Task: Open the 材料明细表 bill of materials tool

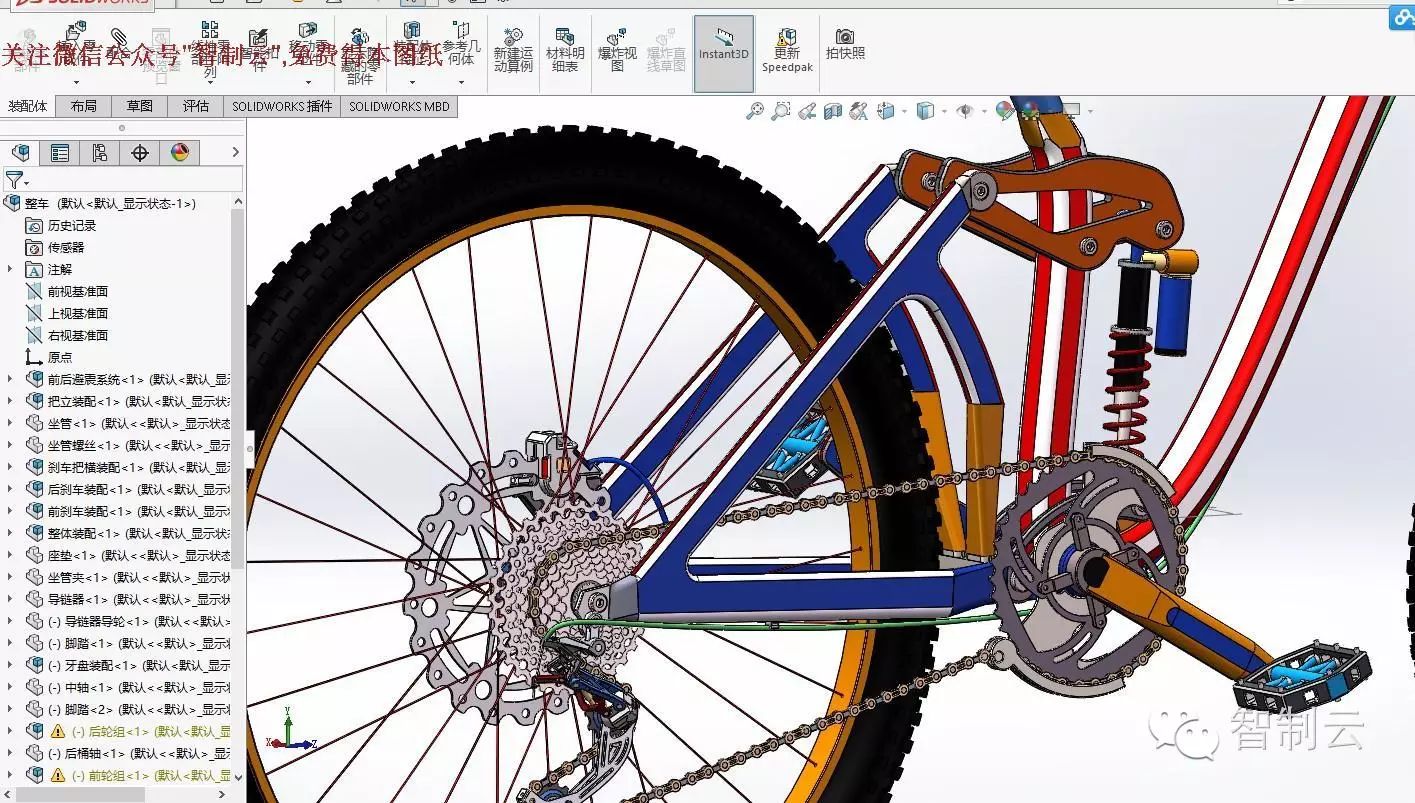Action: coord(565,51)
